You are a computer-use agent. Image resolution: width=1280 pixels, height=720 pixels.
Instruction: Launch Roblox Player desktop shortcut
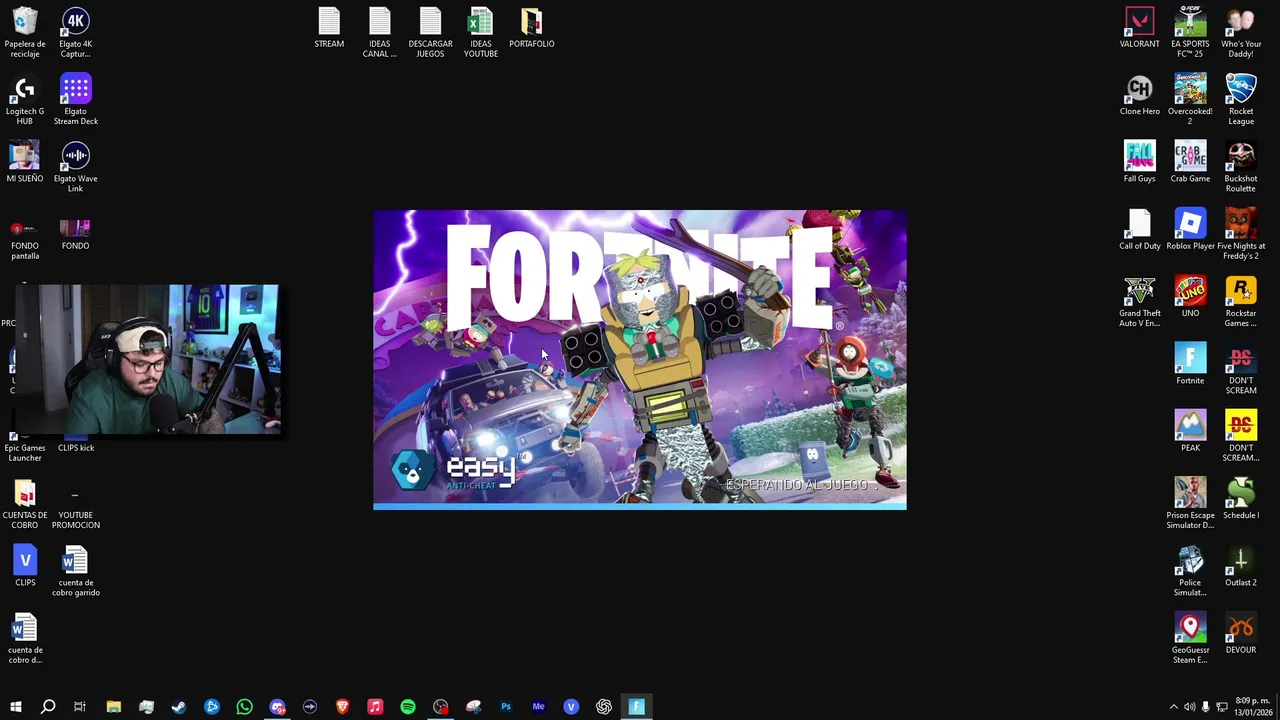click(1190, 230)
